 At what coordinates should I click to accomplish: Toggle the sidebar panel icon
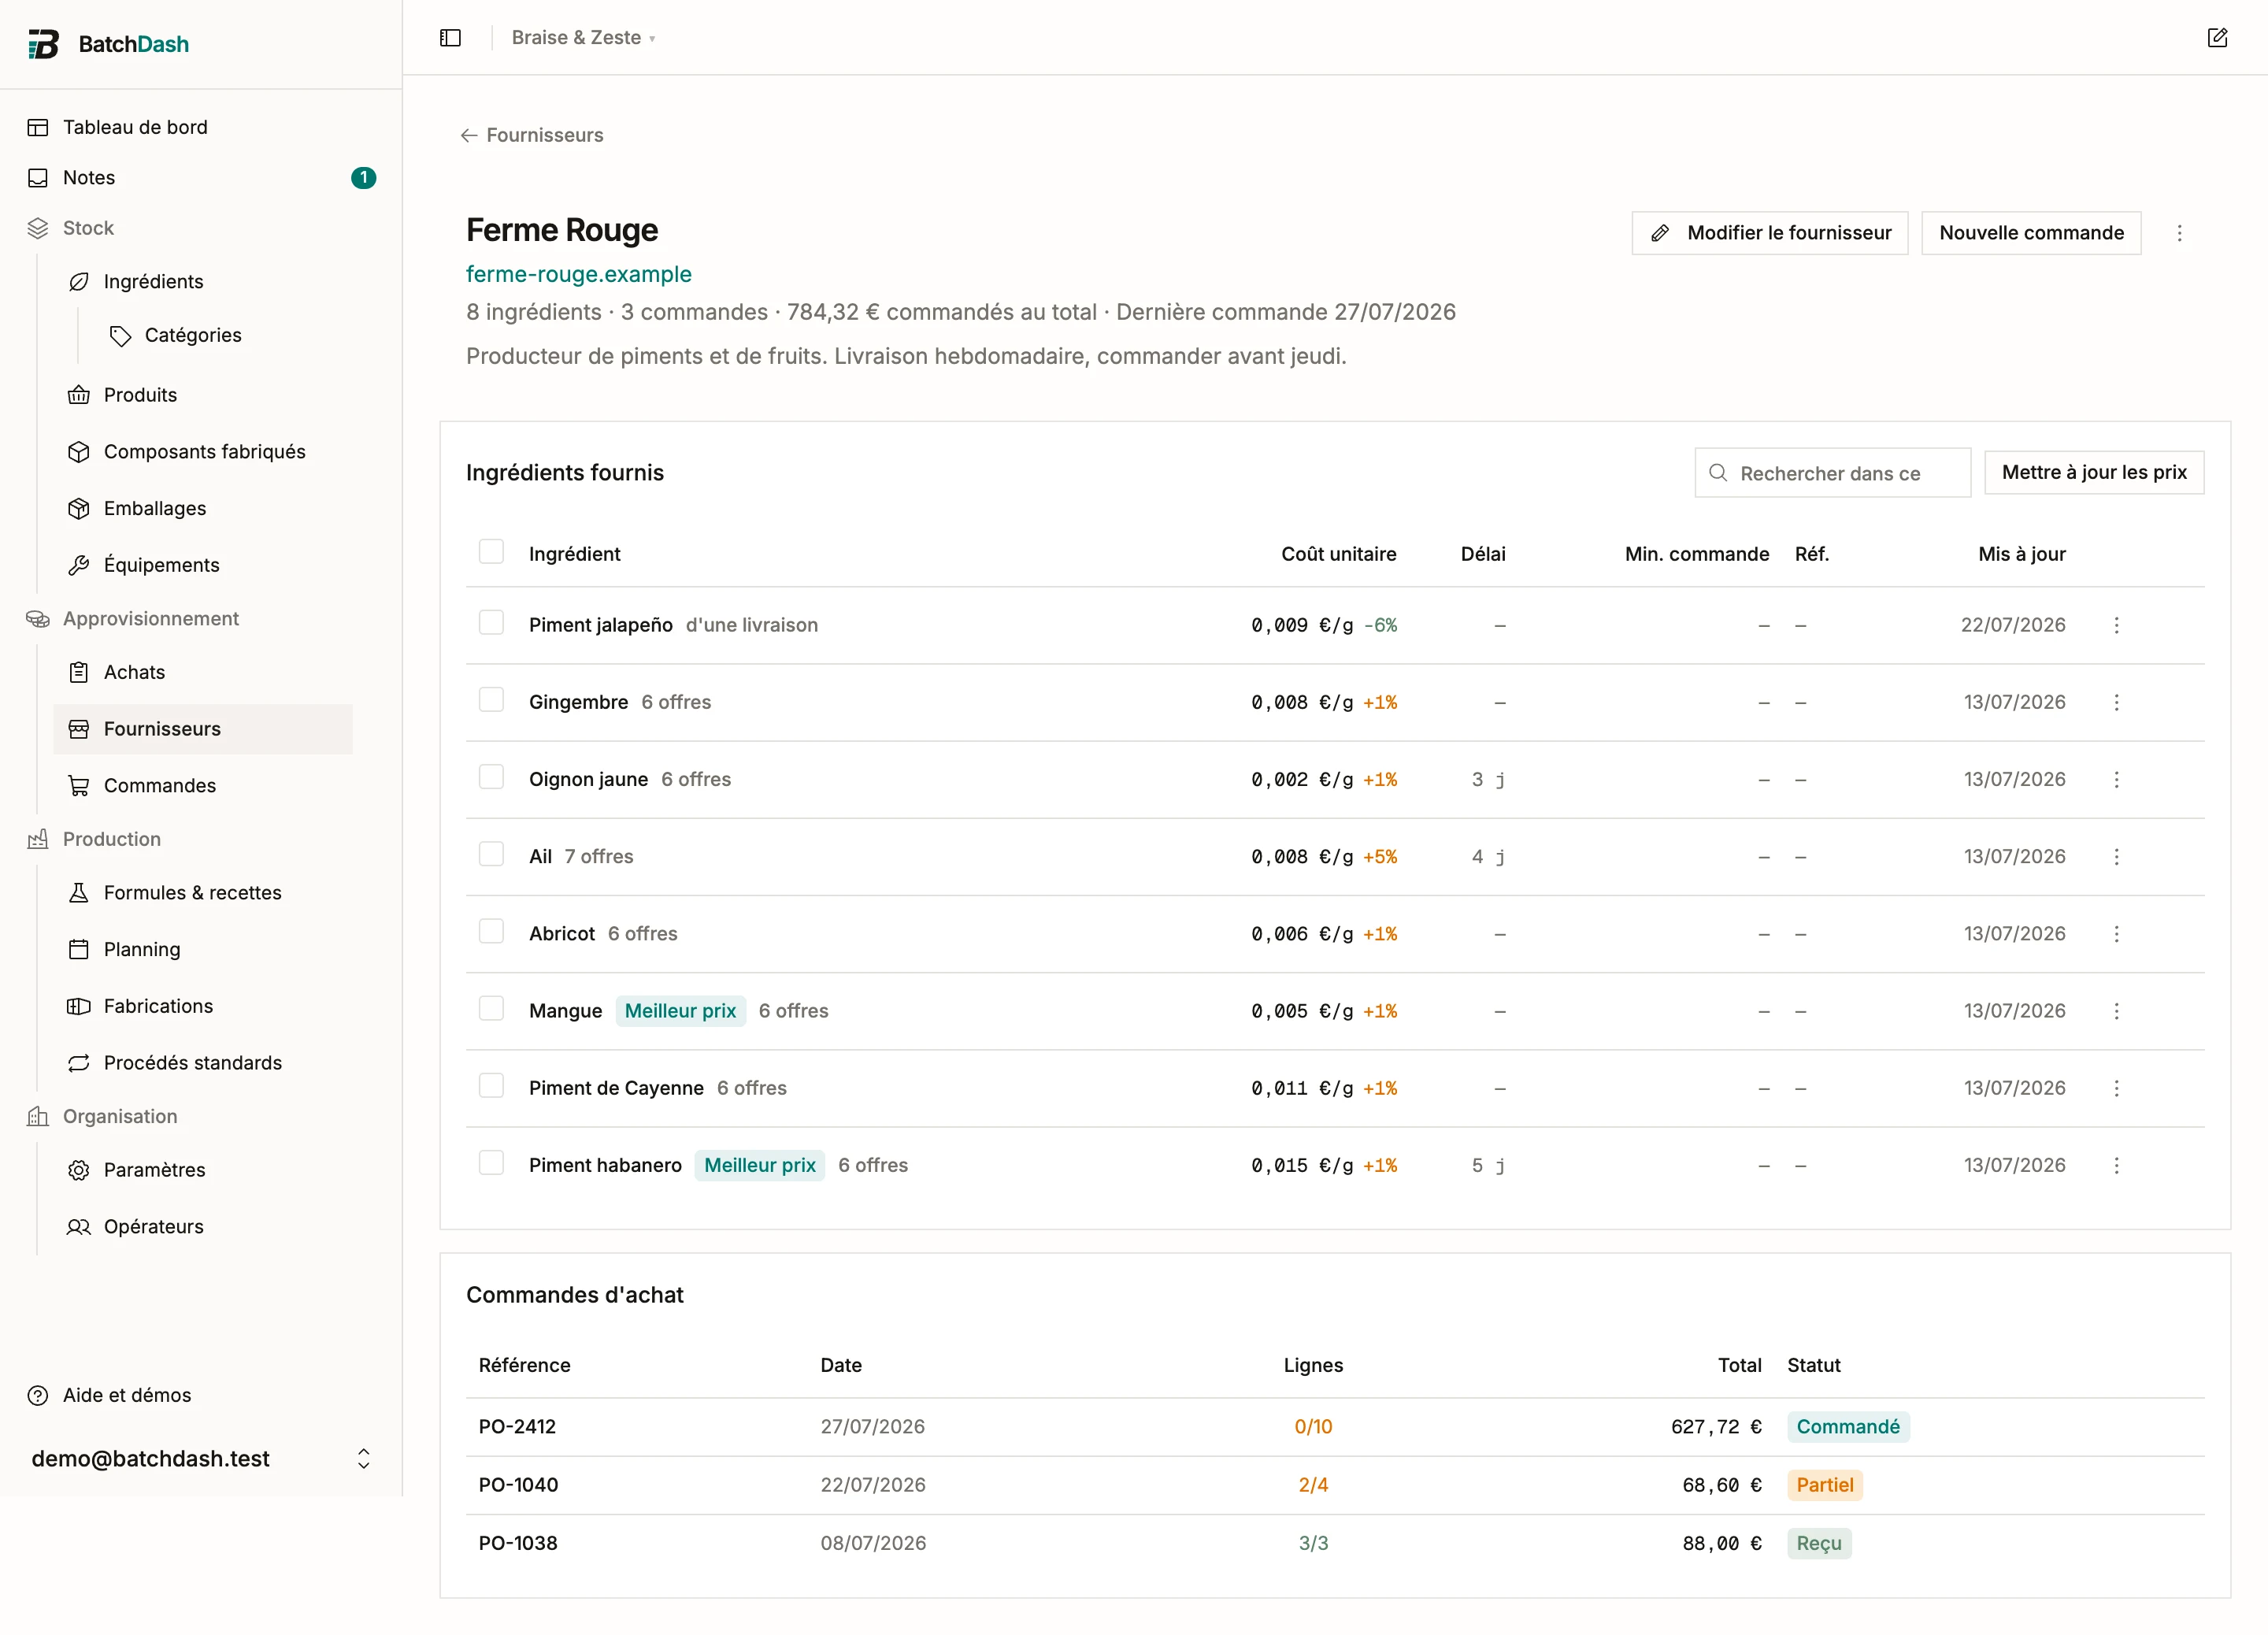click(450, 38)
